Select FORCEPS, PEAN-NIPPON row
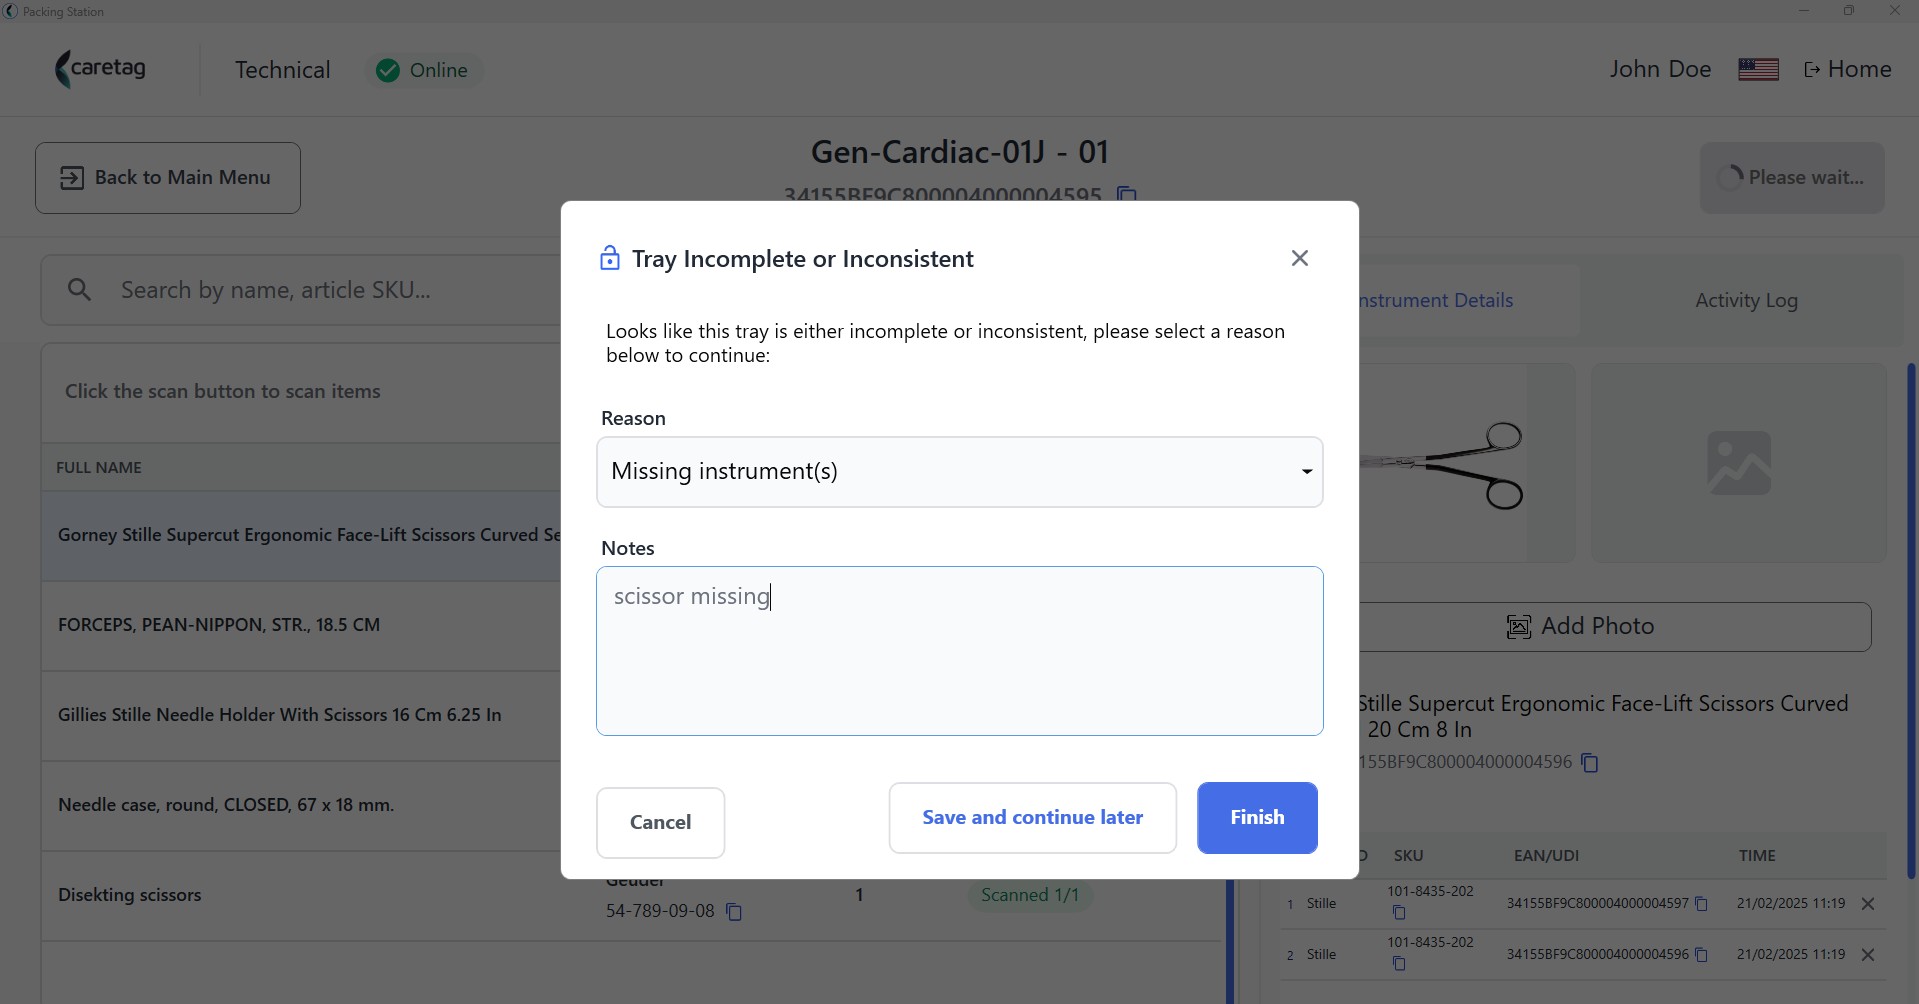The height and width of the screenshot is (1004, 1919). (300, 626)
